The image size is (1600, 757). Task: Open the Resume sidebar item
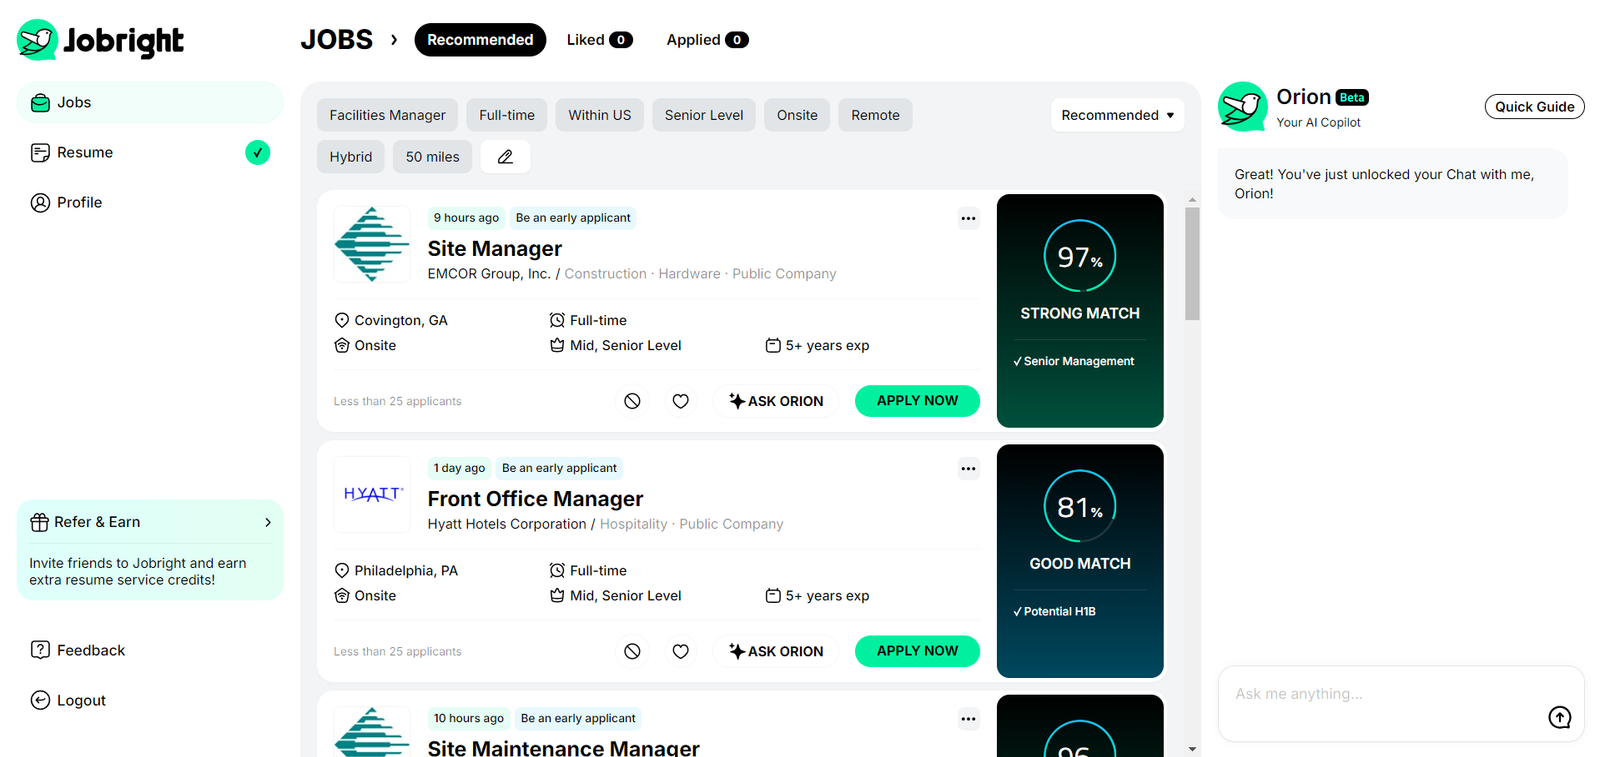(x=150, y=152)
